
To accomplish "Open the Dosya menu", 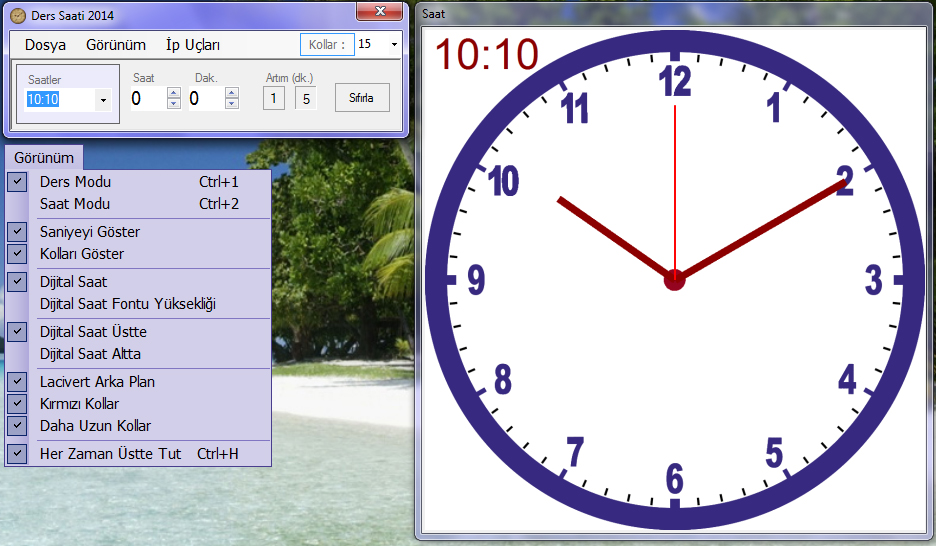I will tap(45, 45).
